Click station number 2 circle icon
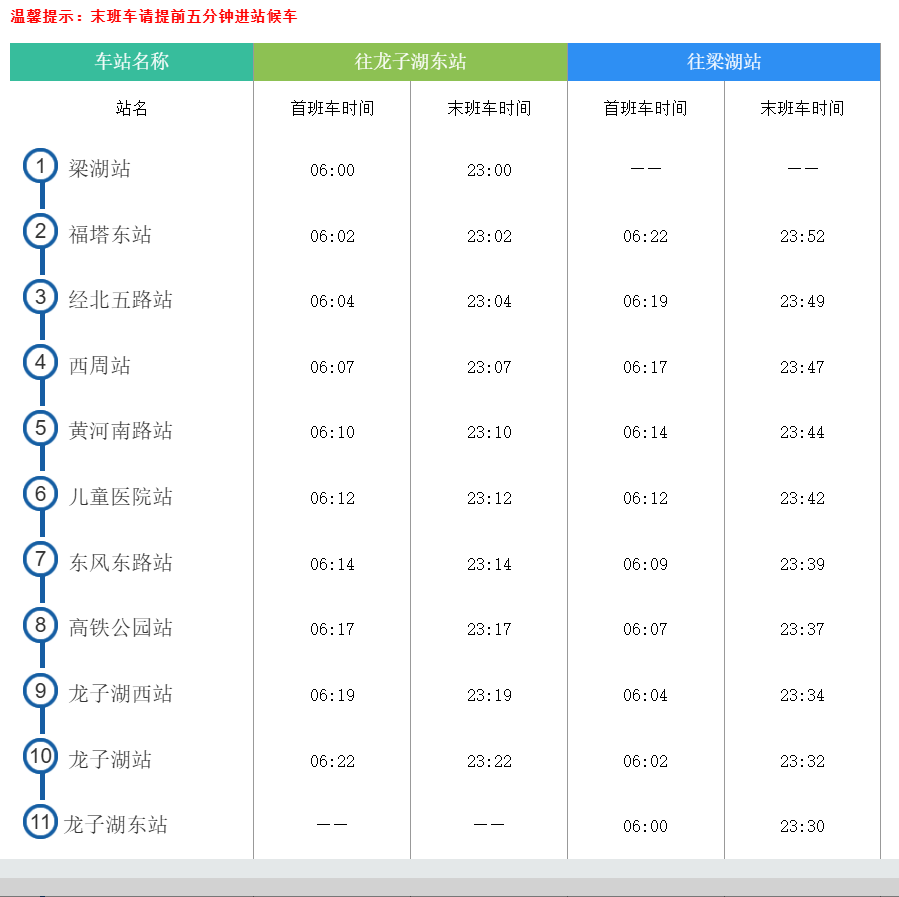The image size is (899, 897). coord(40,232)
